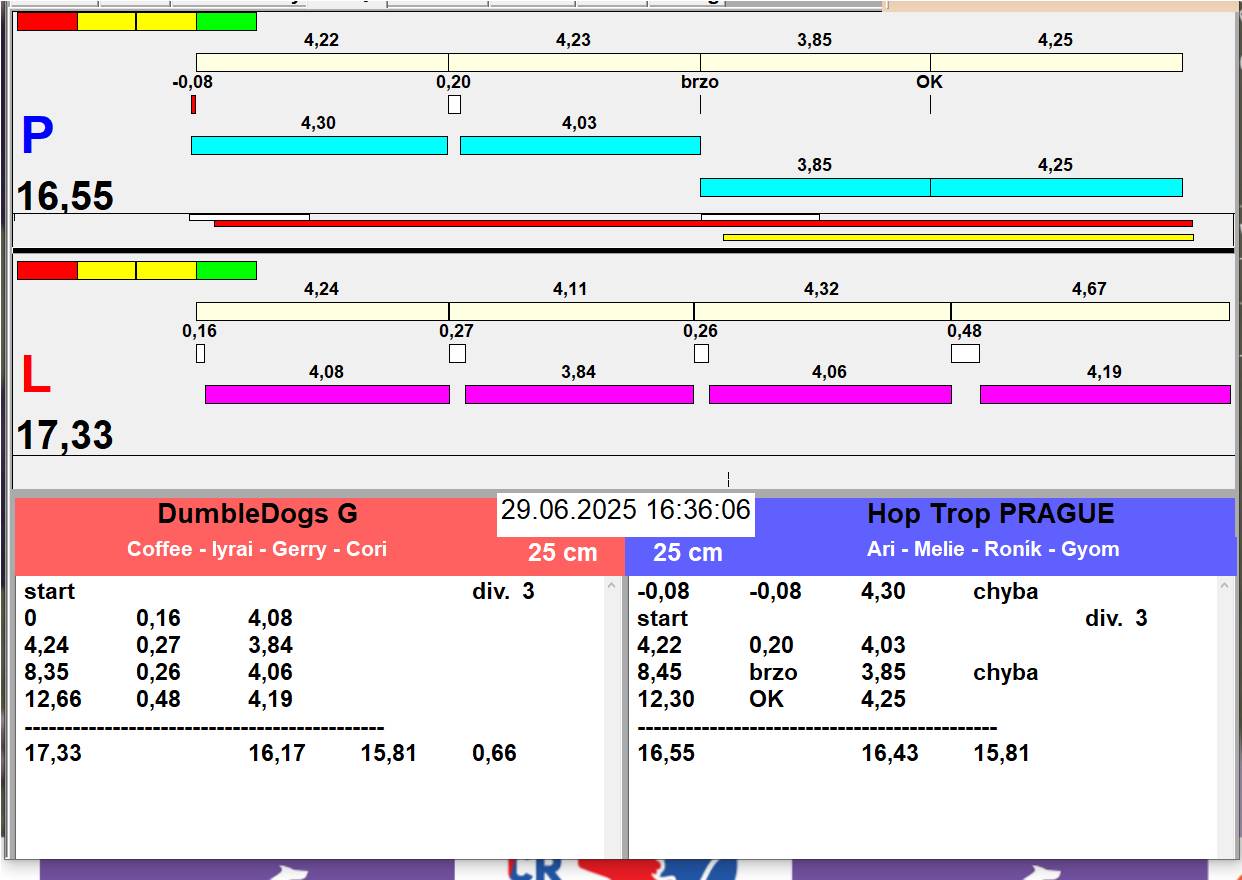Screen dimensions: 1242x880
Task: Click lane P yellow light beside the red light
Action: tap(107, 21)
